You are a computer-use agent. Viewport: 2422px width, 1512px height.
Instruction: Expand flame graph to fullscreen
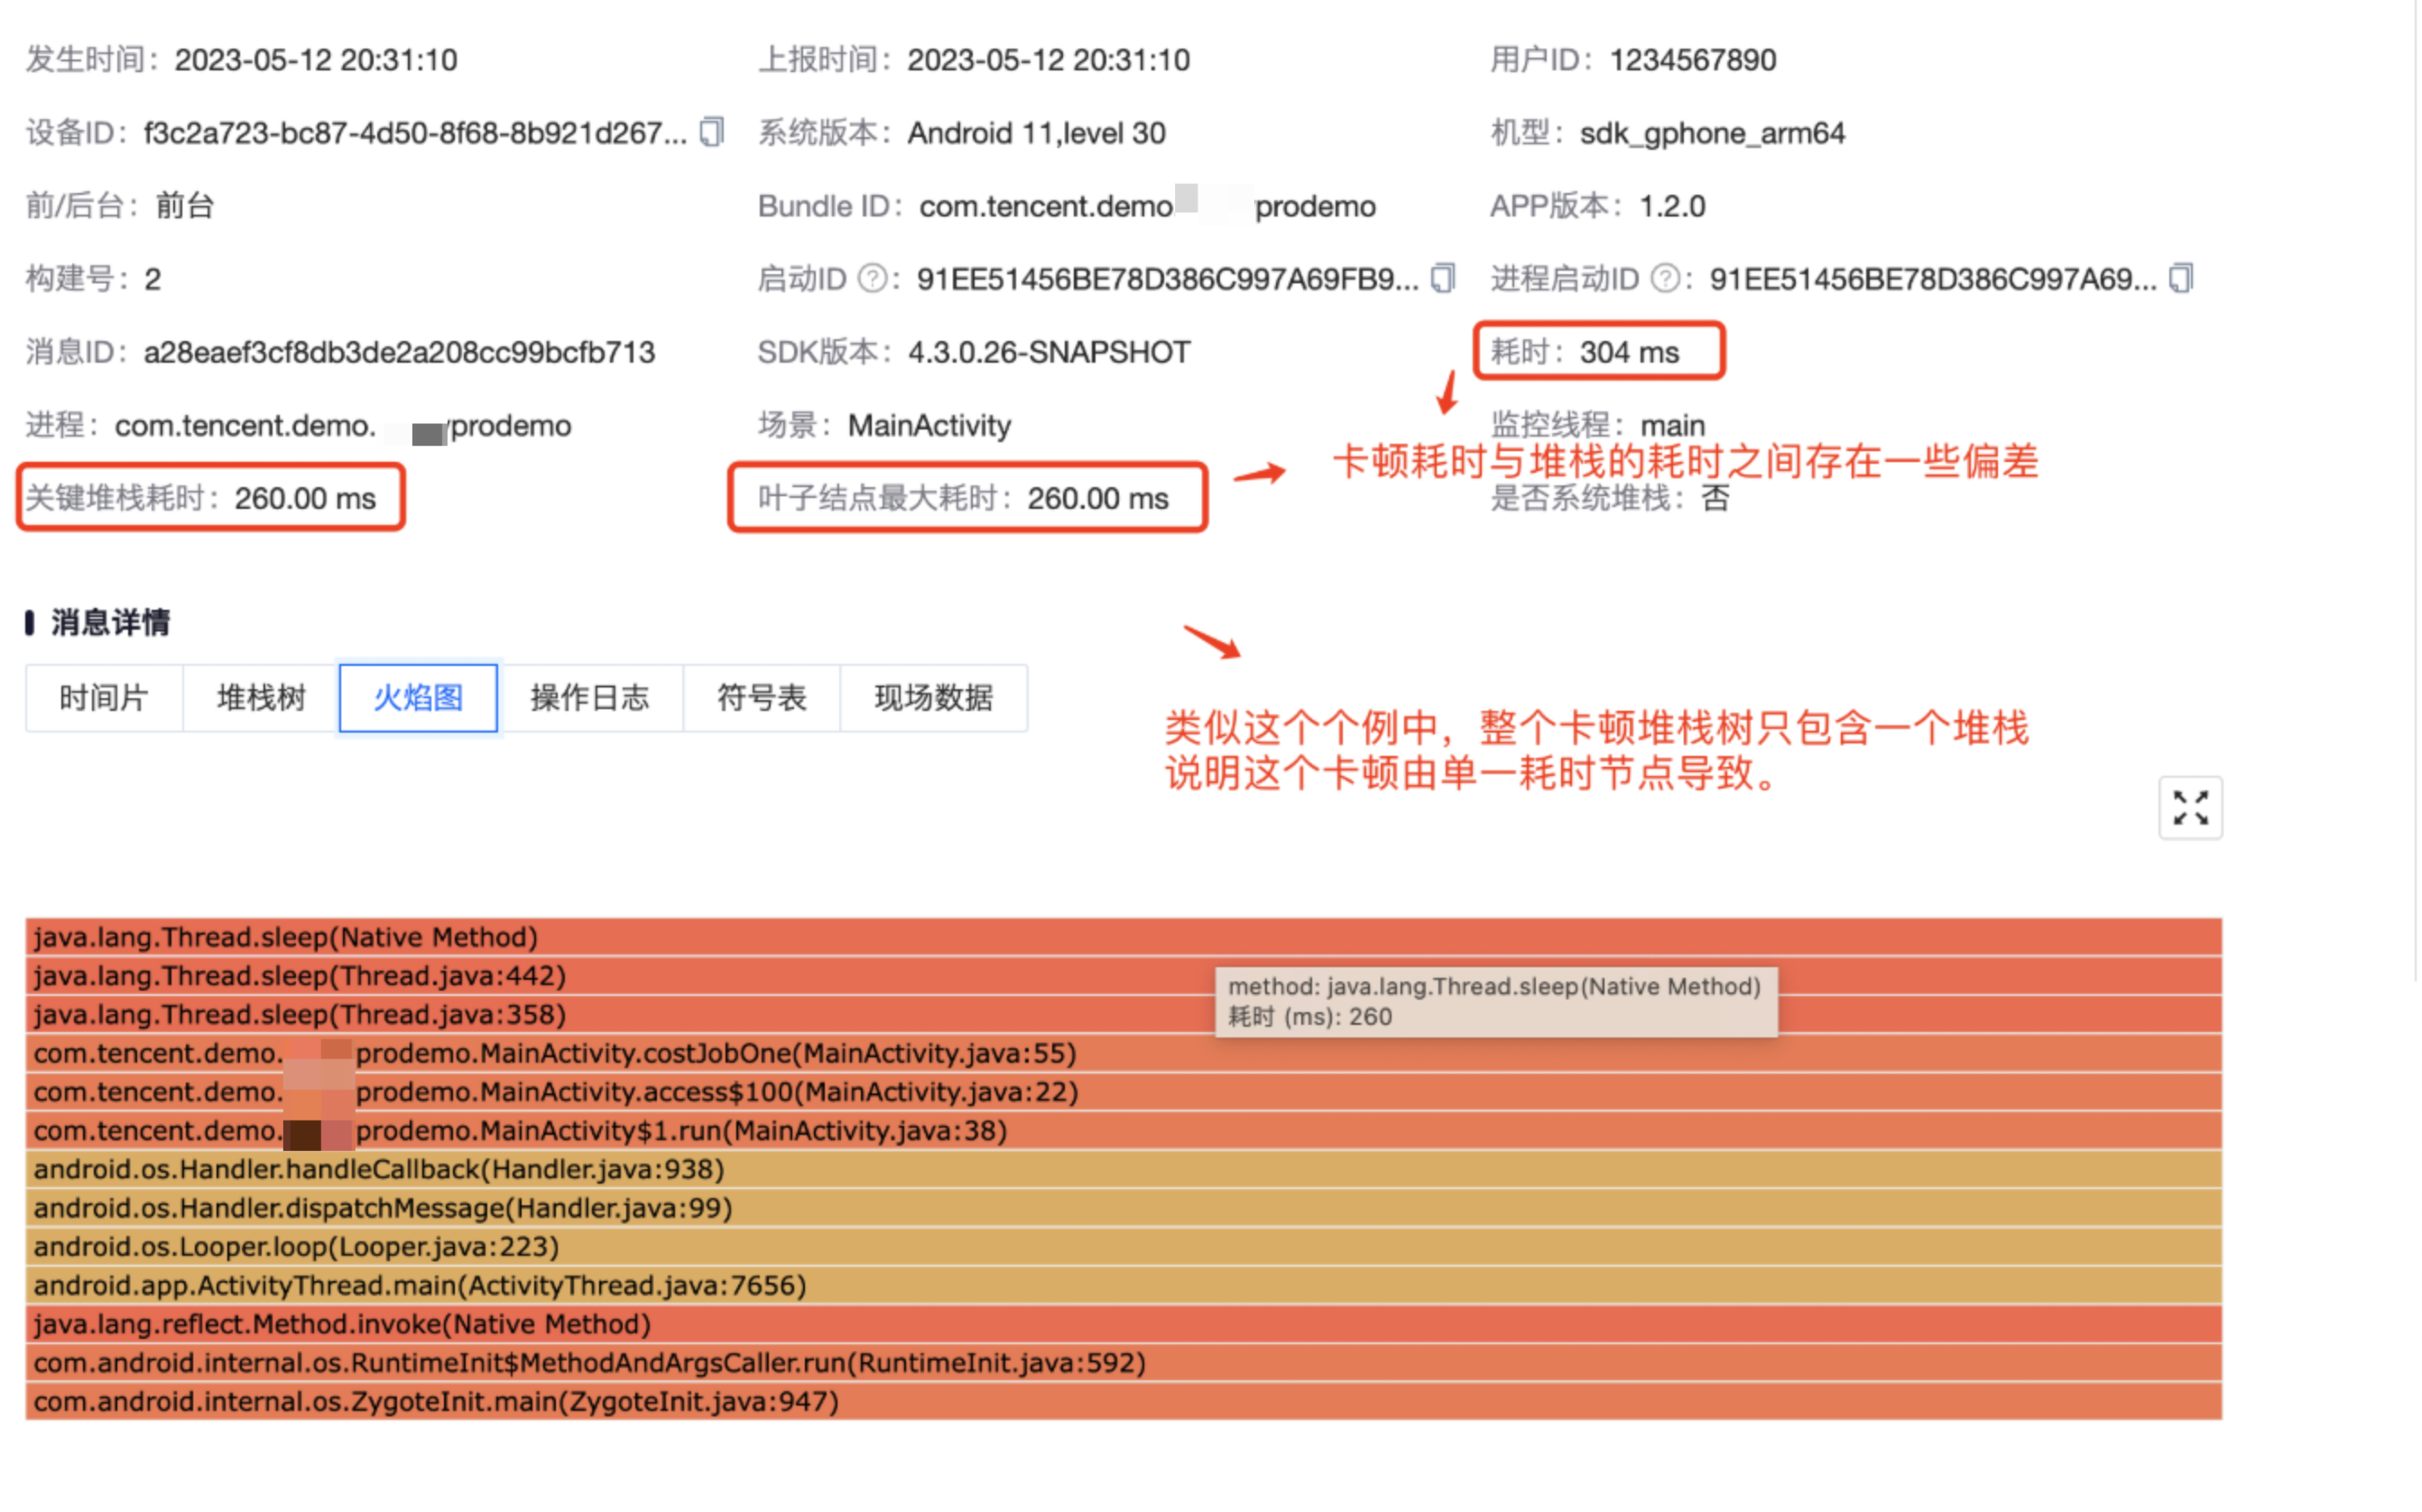(2189, 807)
